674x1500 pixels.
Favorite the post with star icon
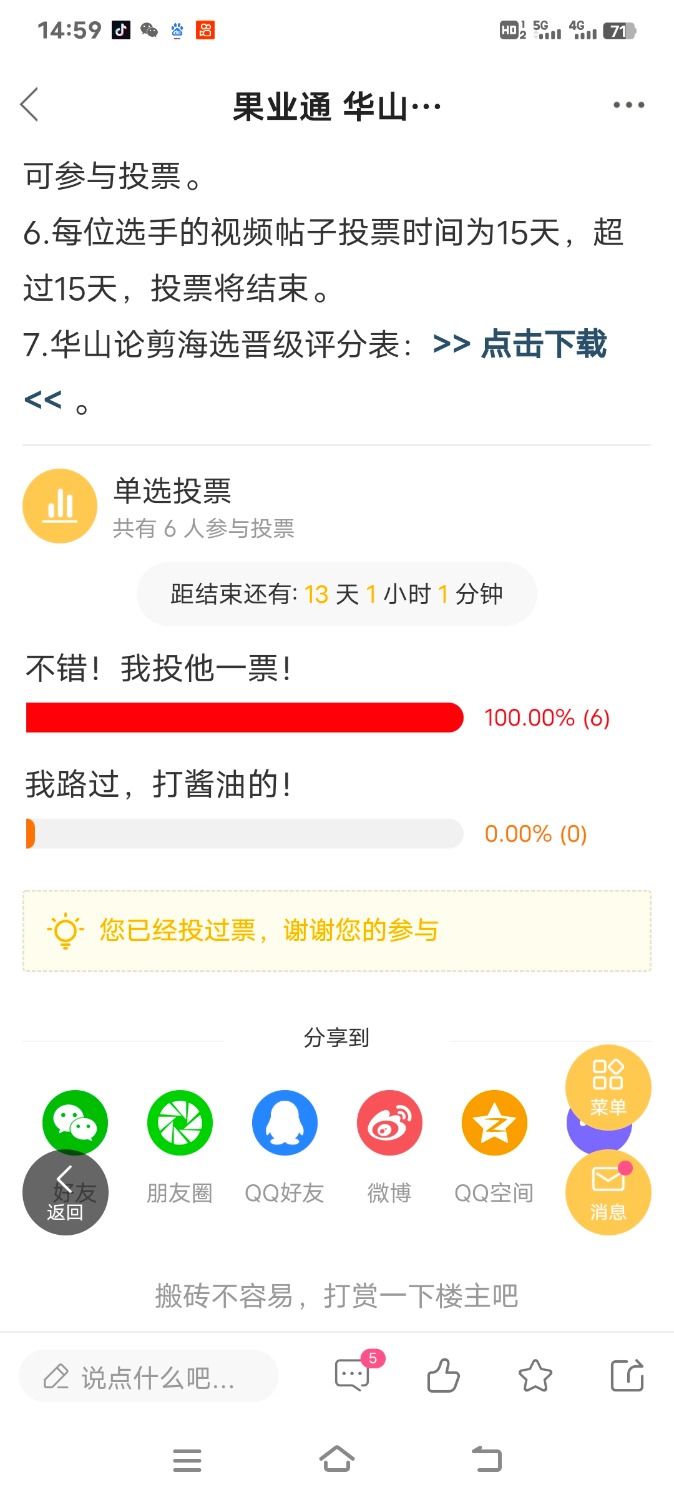[535, 1377]
